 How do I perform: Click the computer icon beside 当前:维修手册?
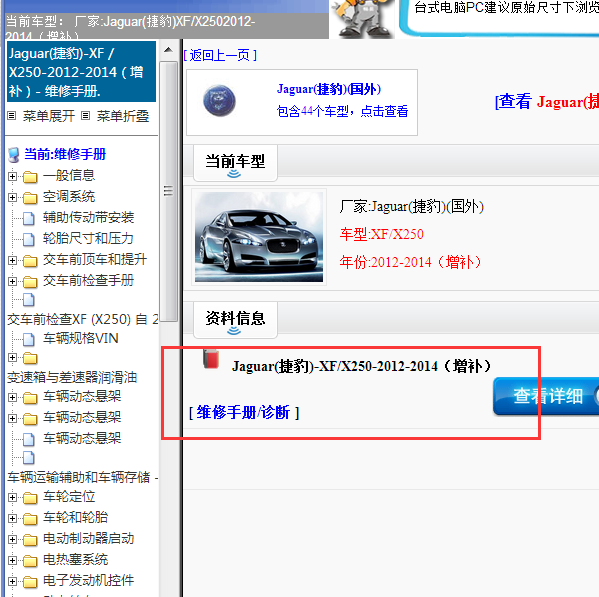(x=14, y=155)
